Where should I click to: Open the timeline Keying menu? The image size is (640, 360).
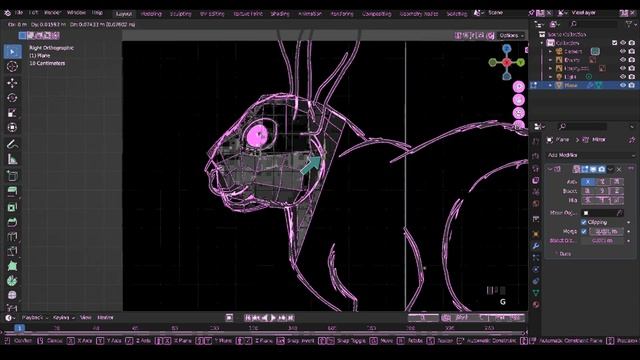64,318
